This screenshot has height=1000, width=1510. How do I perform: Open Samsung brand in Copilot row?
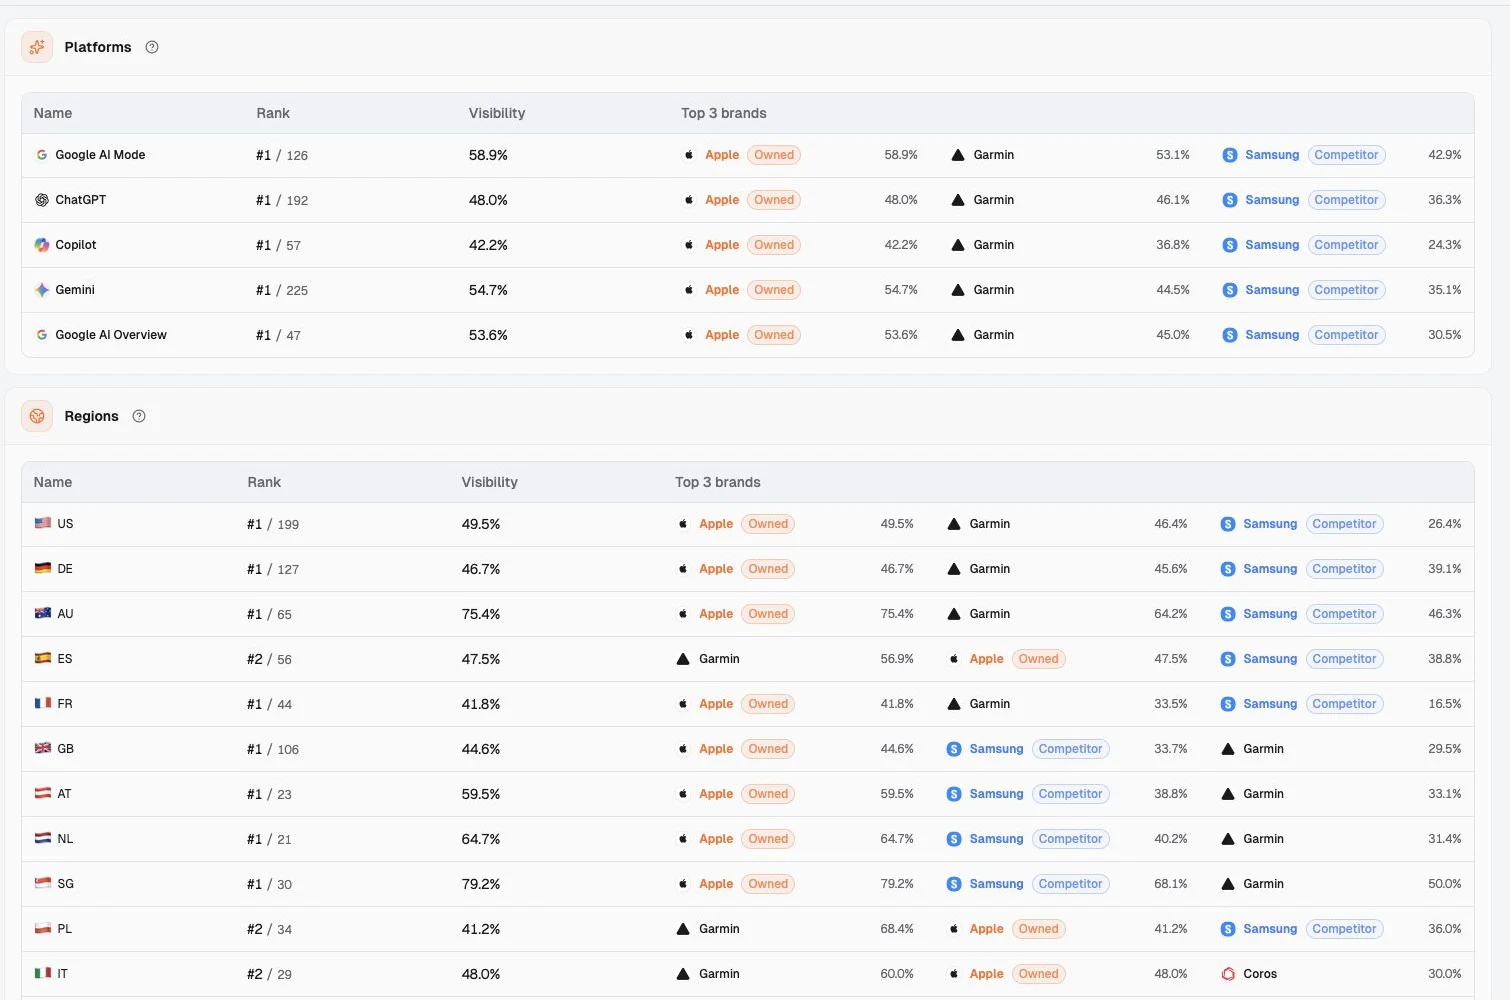(1272, 245)
